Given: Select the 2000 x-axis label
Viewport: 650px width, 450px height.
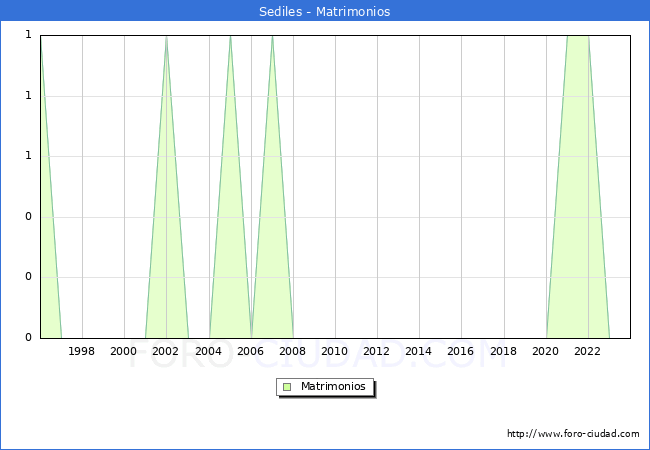Looking at the screenshot, I should pyautogui.click(x=124, y=351).
